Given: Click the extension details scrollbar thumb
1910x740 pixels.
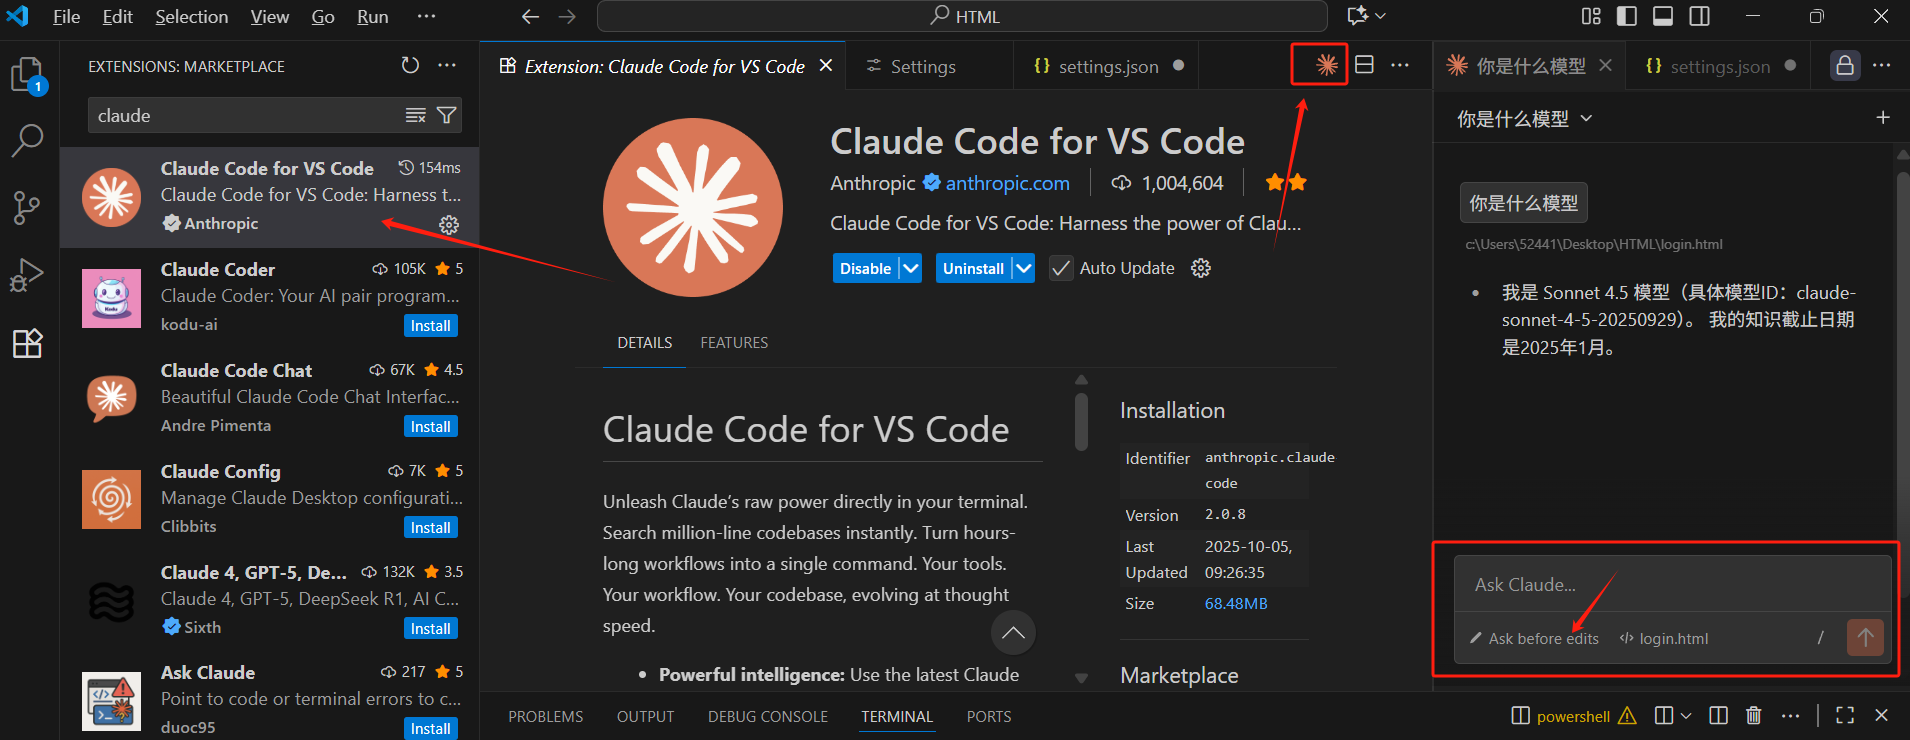Looking at the screenshot, I should point(1081,421).
